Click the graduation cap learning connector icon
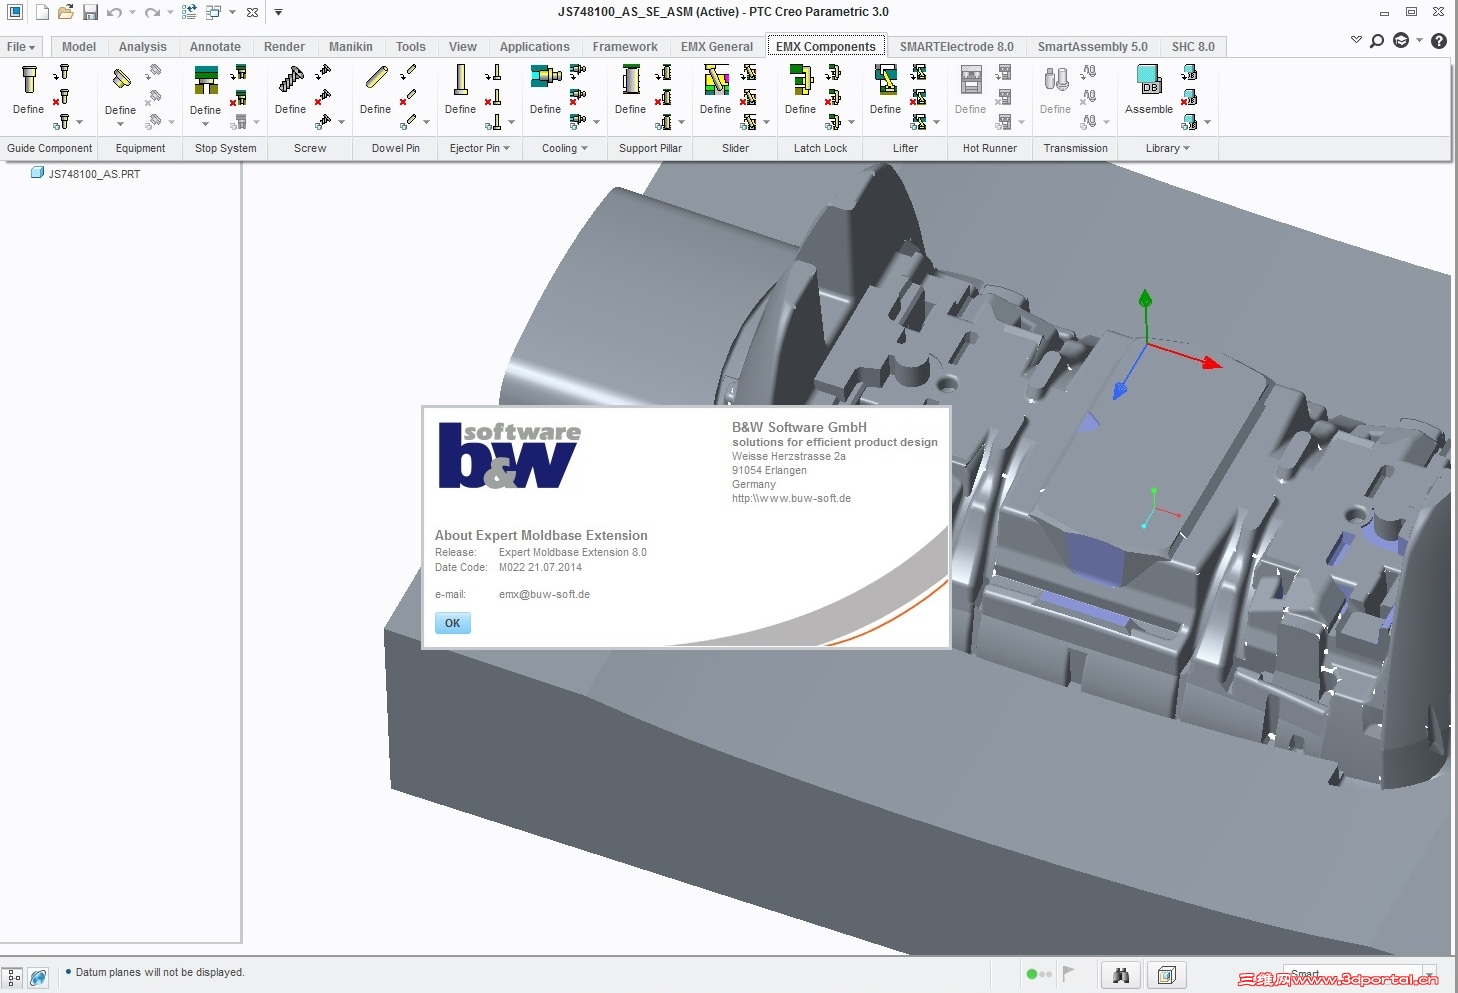The height and width of the screenshot is (993, 1458). pyautogui.click(x=1401, y=41)
